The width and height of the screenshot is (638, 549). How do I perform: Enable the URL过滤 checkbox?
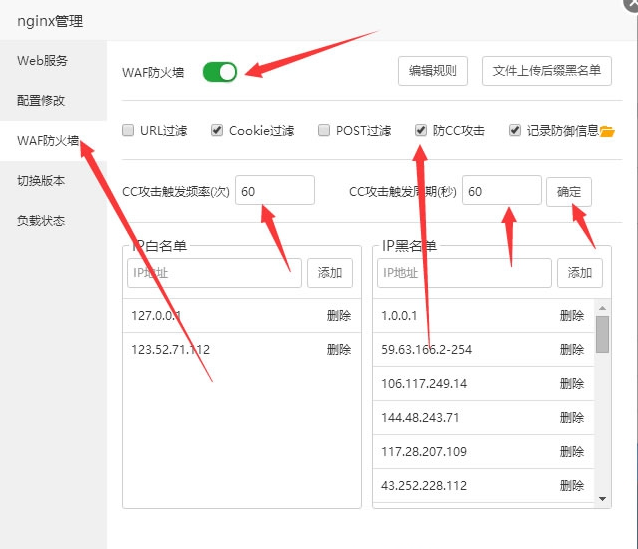(128, 130)
